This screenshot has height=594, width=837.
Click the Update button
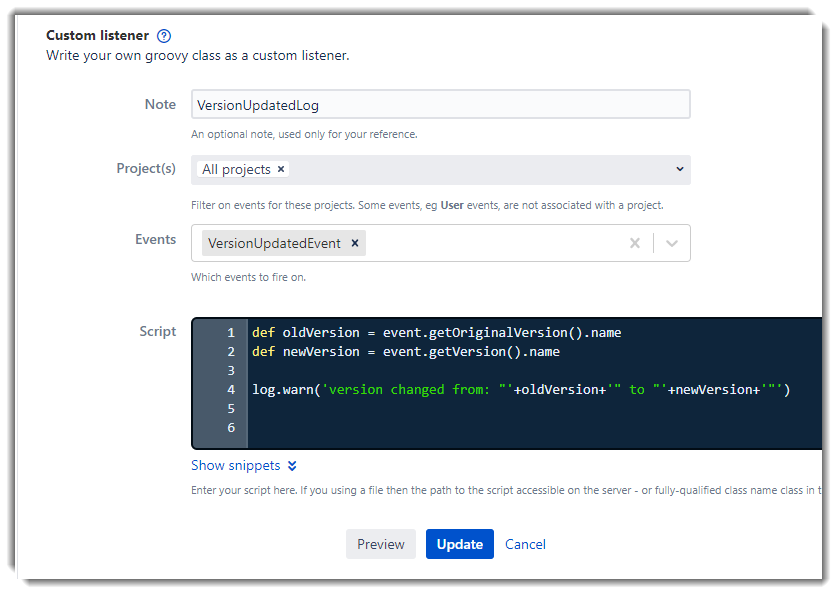coord(460,544)
